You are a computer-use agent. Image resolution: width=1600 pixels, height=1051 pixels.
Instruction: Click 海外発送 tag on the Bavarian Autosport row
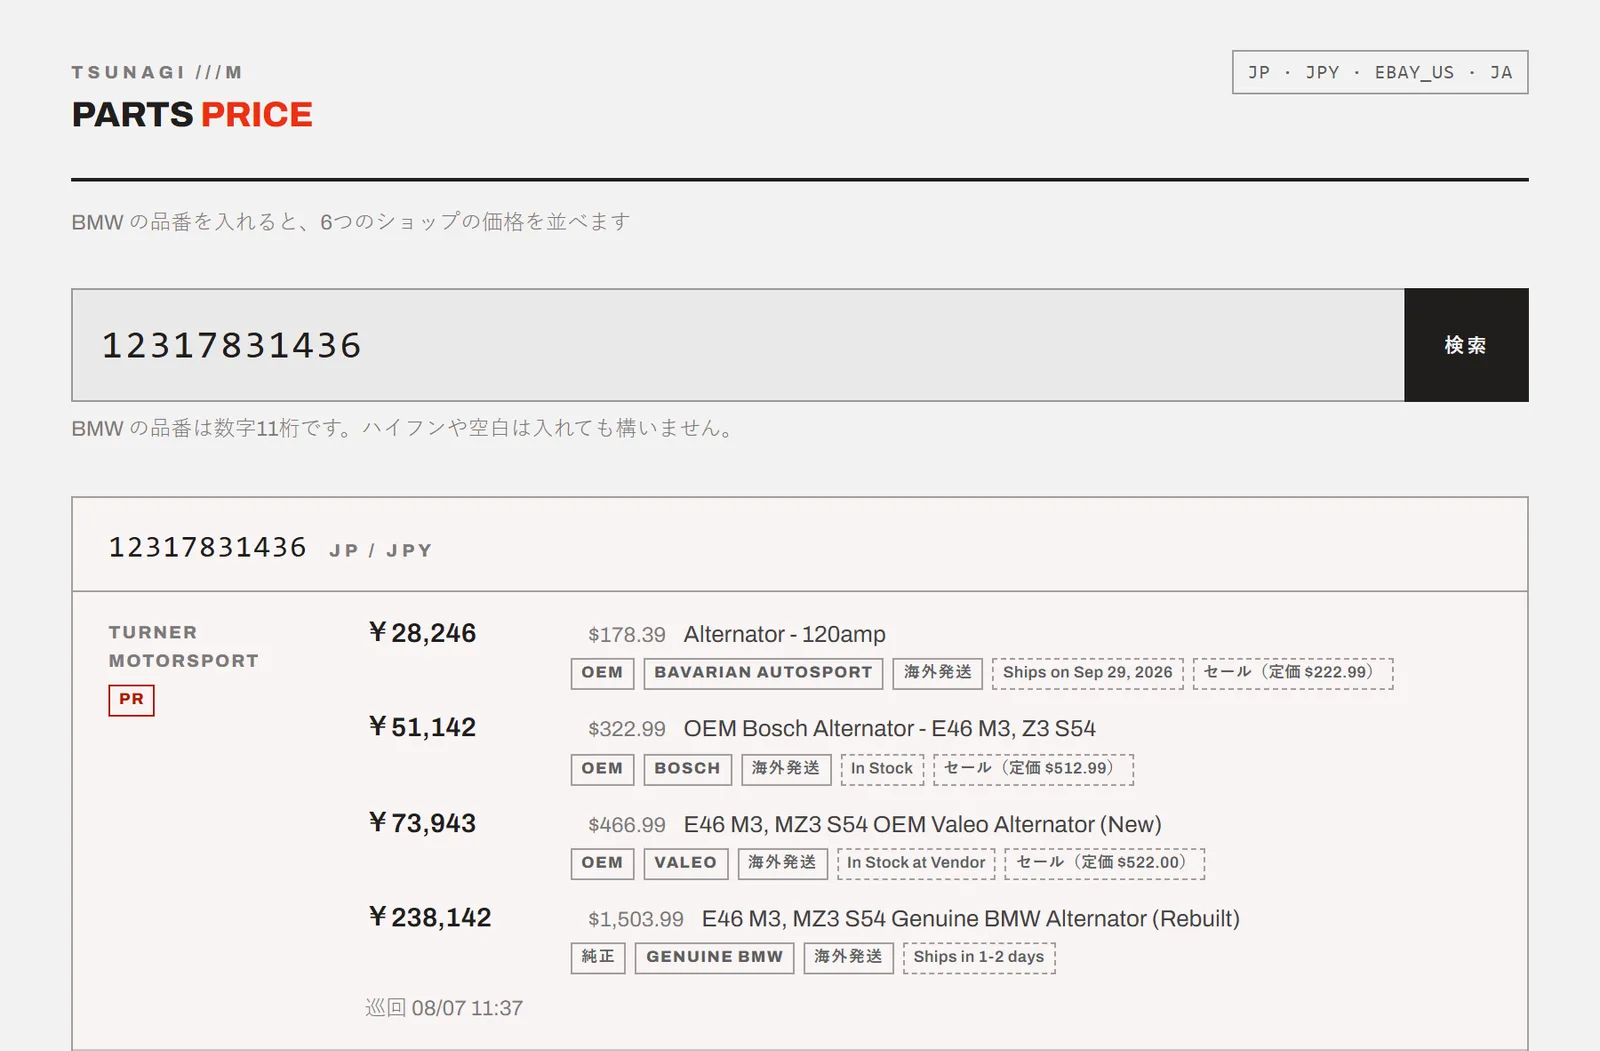(938, 673)
